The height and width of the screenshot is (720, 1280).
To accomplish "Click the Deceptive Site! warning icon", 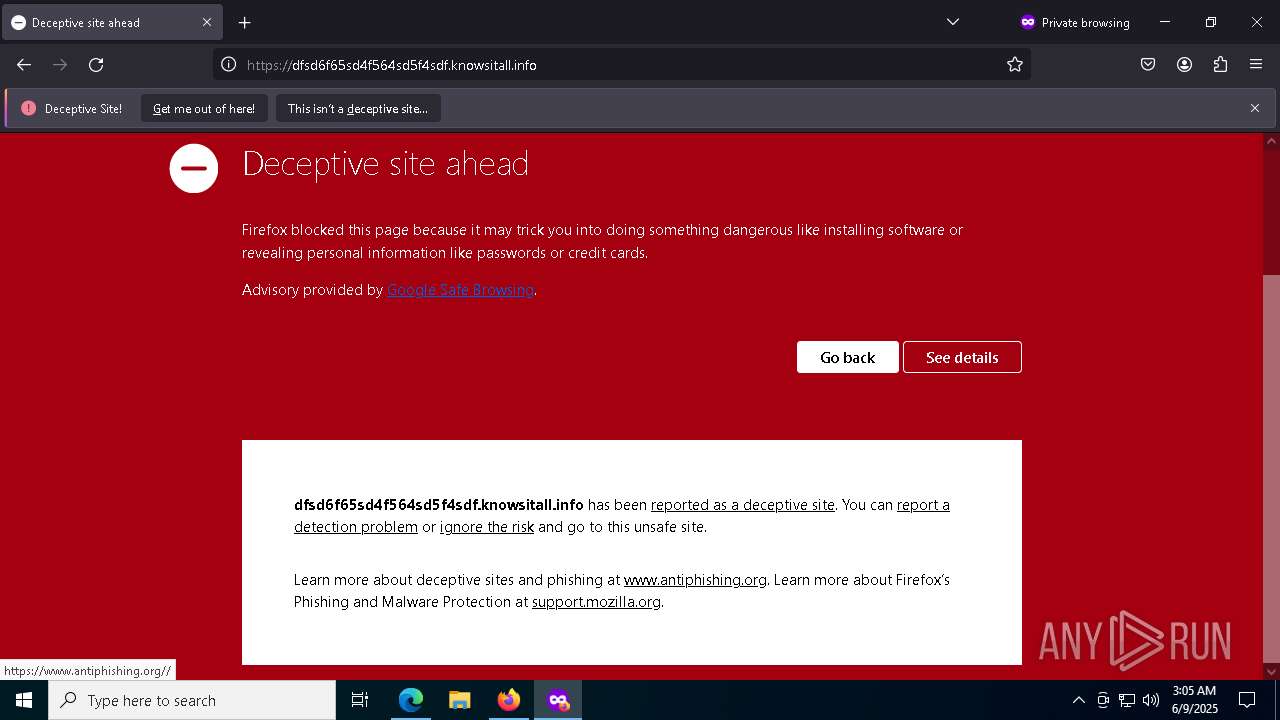I will [28, 108].
